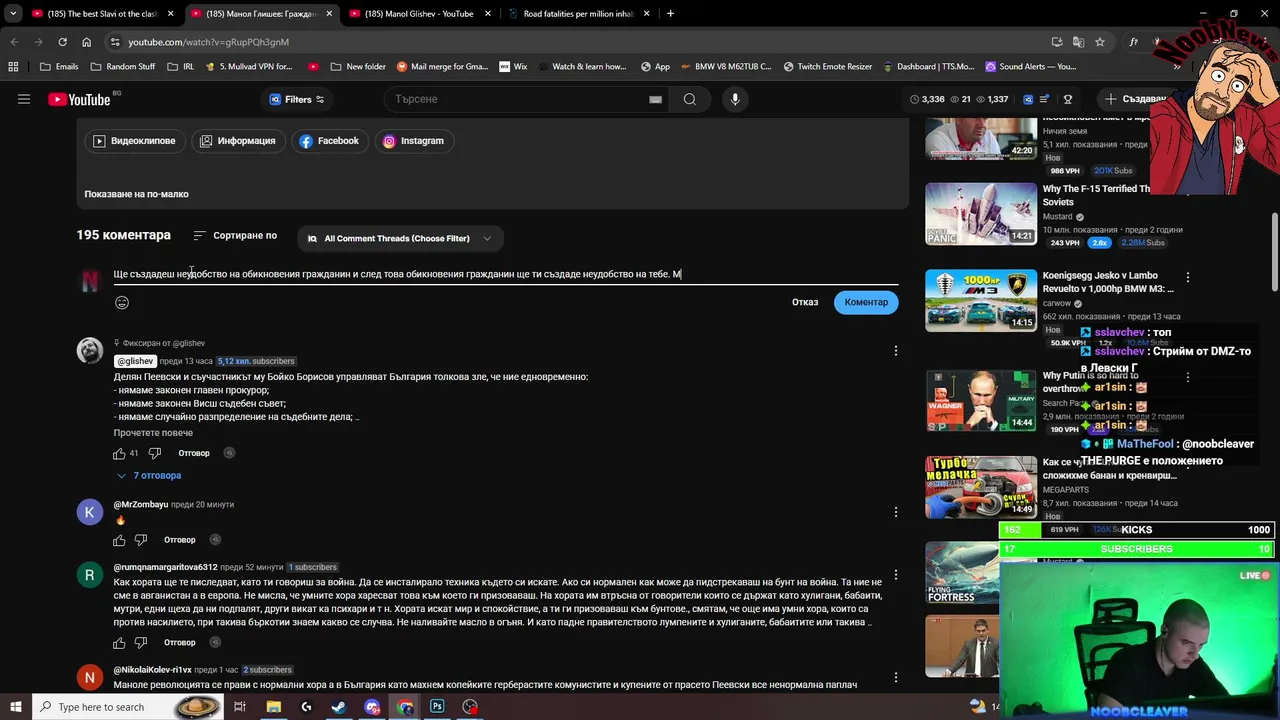Open the Турбо мелачка video thumbnail
Image resolution: width=1280 pixels, height=720 pixels.
coord(981,487)
